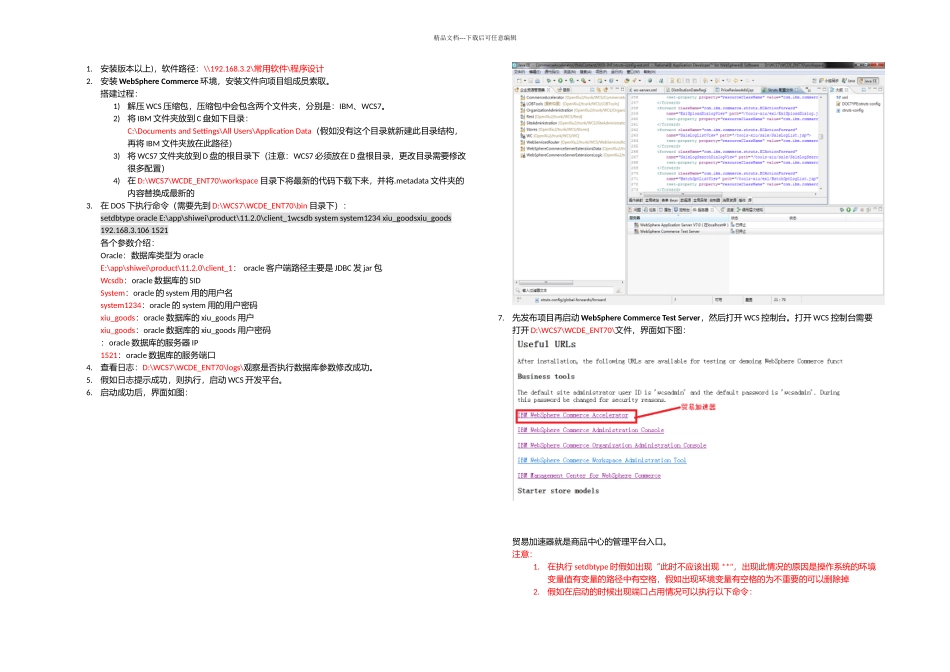Screen dimensions: 950x672
Task: Click the project filter text field
Action: coord(567,290)
